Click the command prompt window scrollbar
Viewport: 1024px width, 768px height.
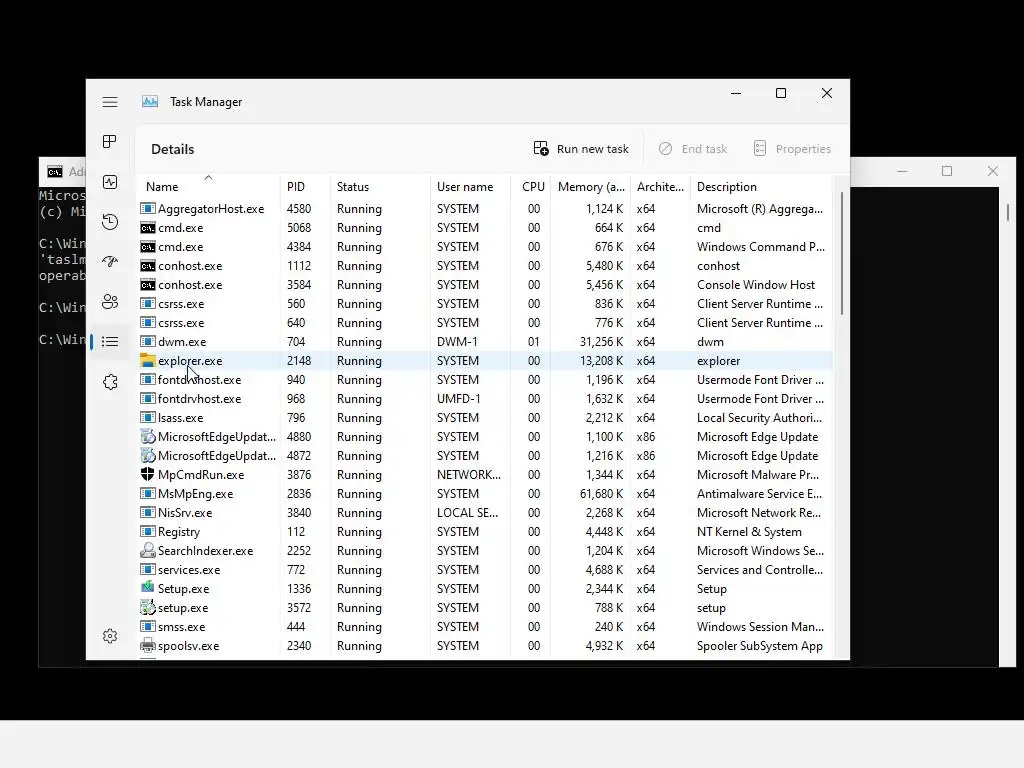click(x=1007, y=212)
